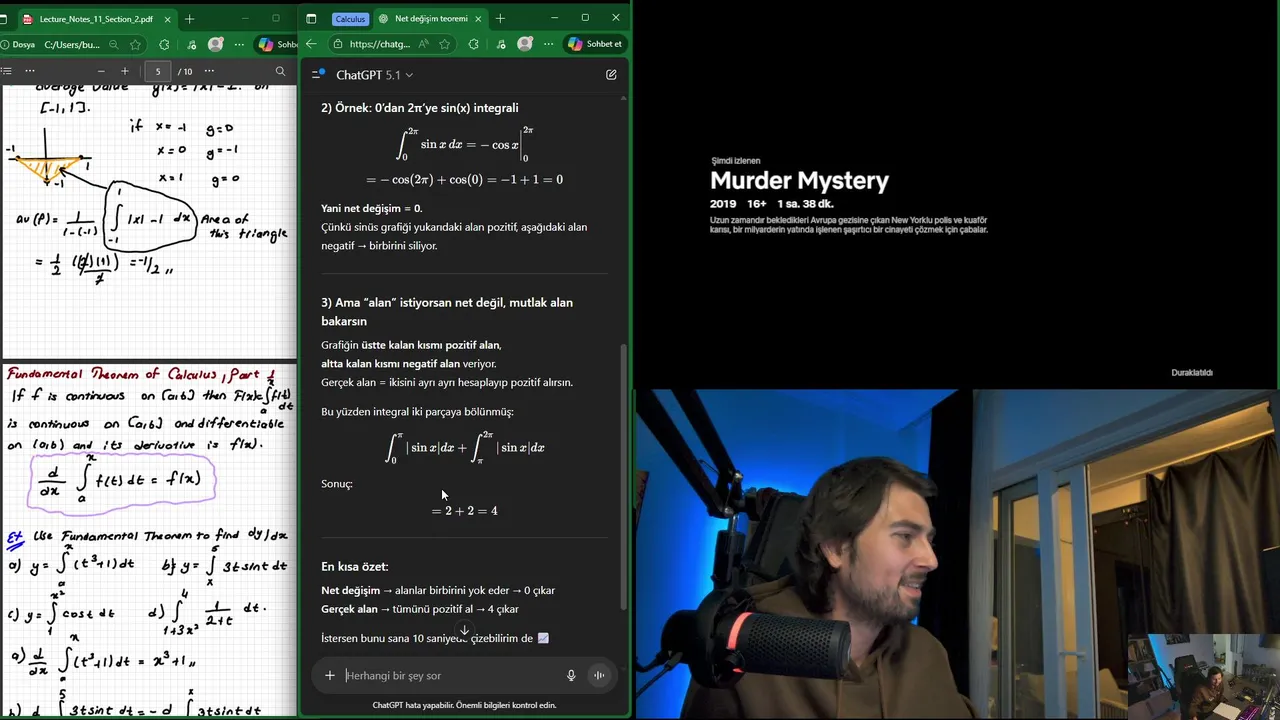The width and height of the screenshot is (1280, 720).
Task: Click zoom magnifier icon in PDF address bar
Action: [113, 44]
